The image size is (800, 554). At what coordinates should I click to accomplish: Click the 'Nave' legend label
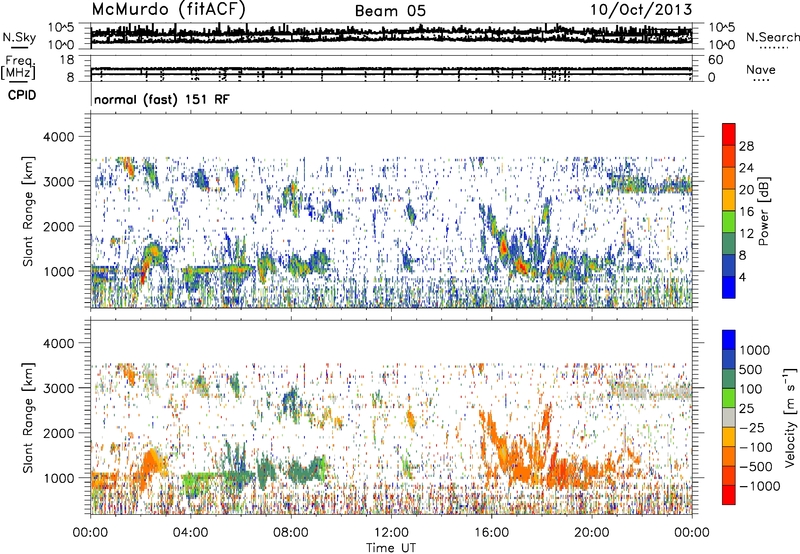pos(761,69)
